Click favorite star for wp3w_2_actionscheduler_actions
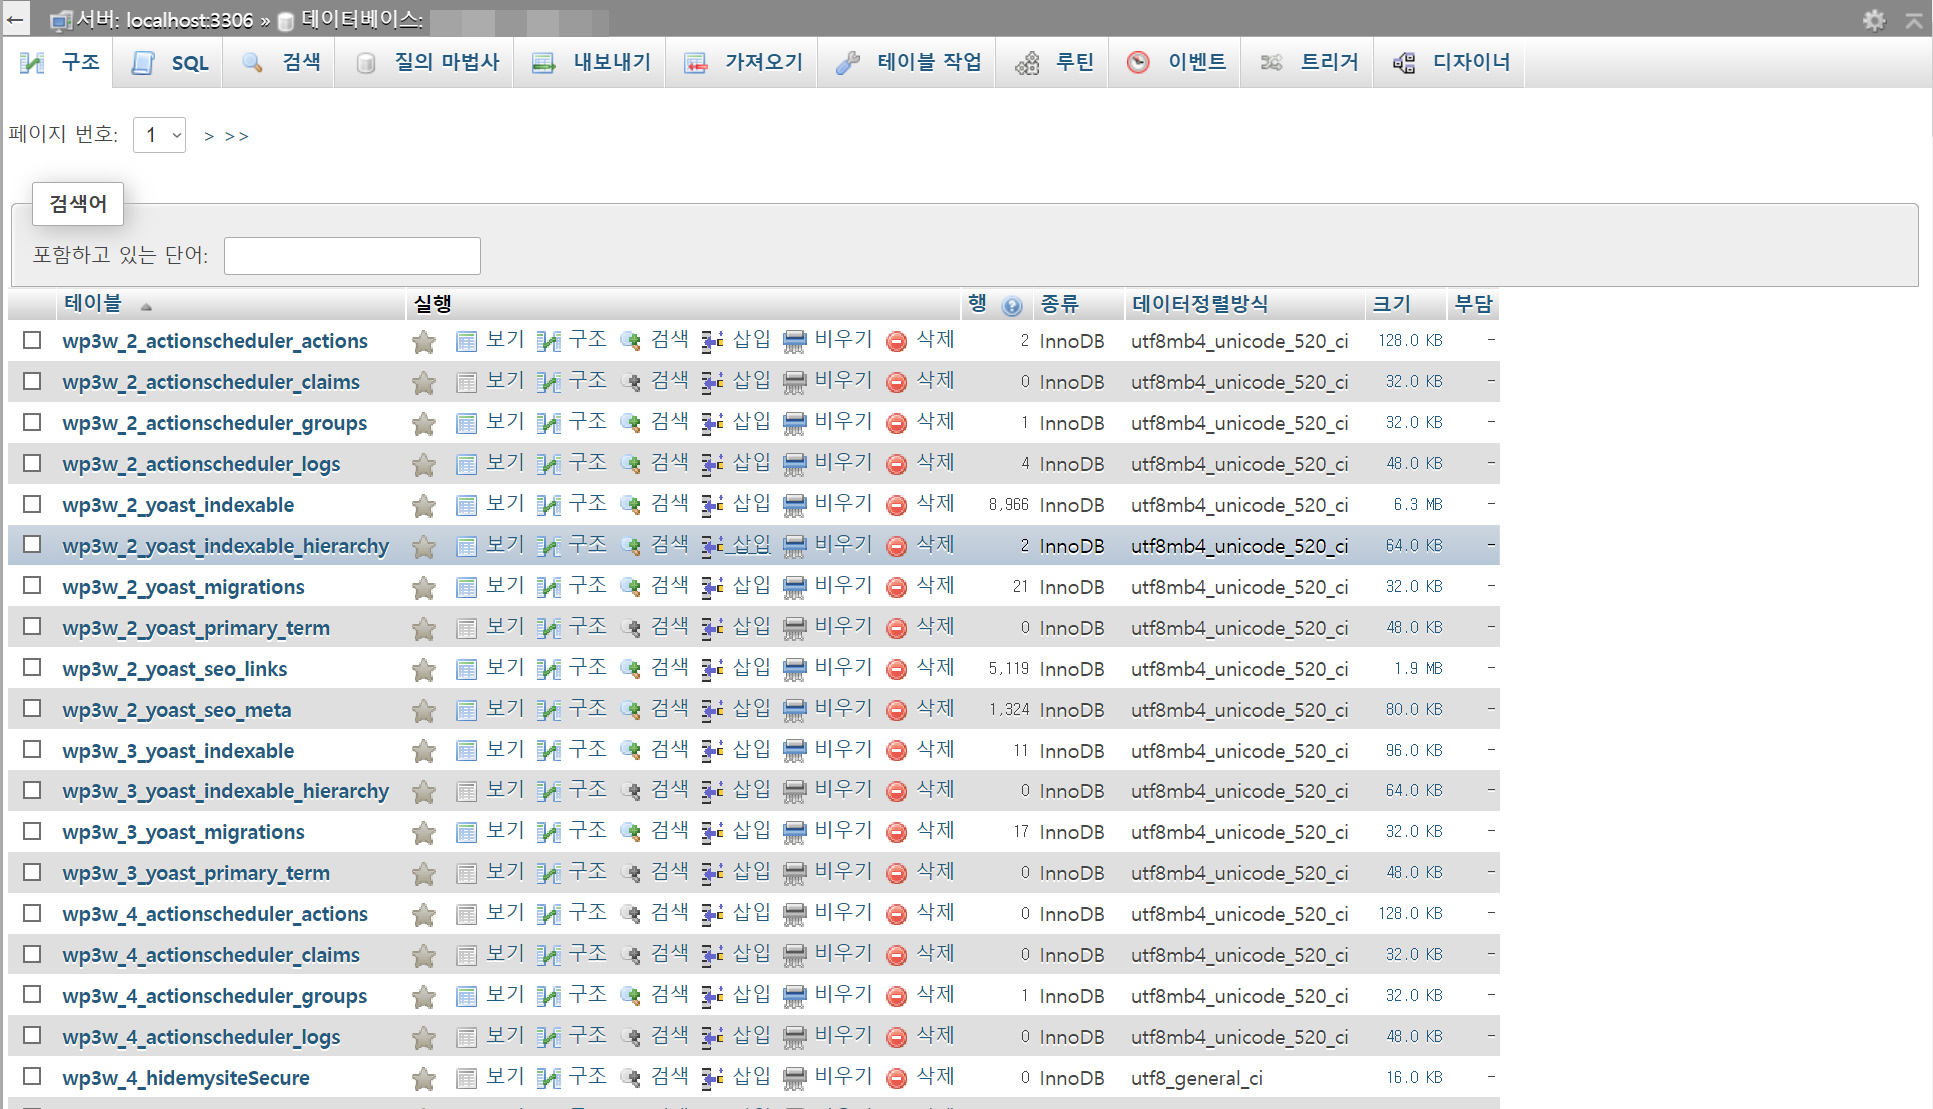This screenshot has width=1933, height=1109. tap(424, 342)
